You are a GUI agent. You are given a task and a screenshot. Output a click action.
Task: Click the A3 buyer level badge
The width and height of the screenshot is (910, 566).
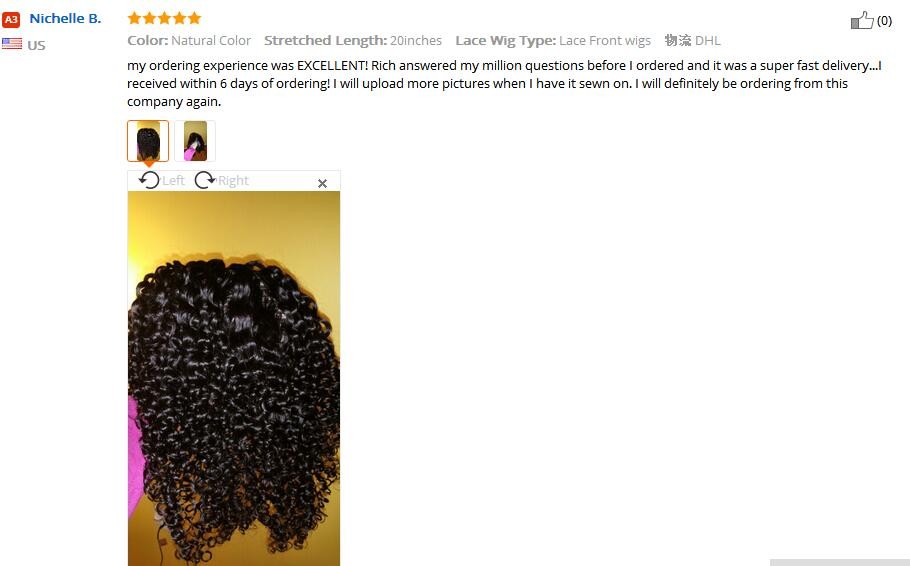coord(11,20)
